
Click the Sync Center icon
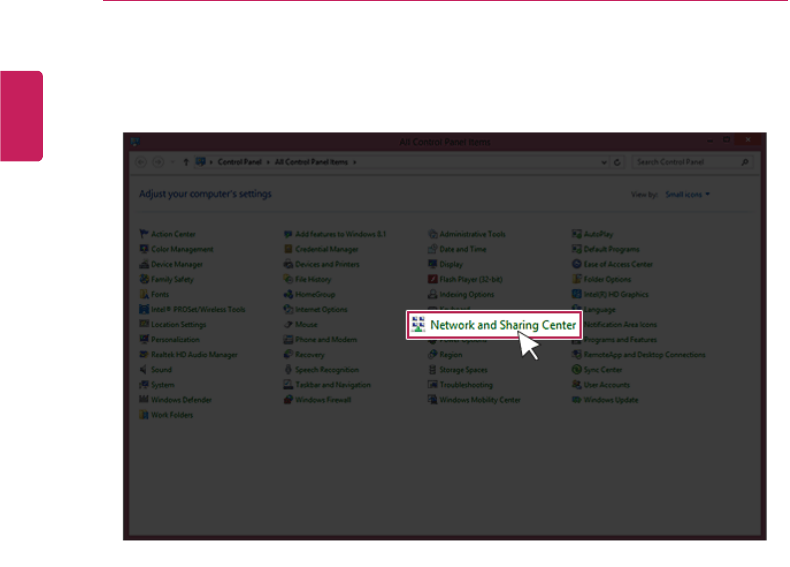pos(577,369)
